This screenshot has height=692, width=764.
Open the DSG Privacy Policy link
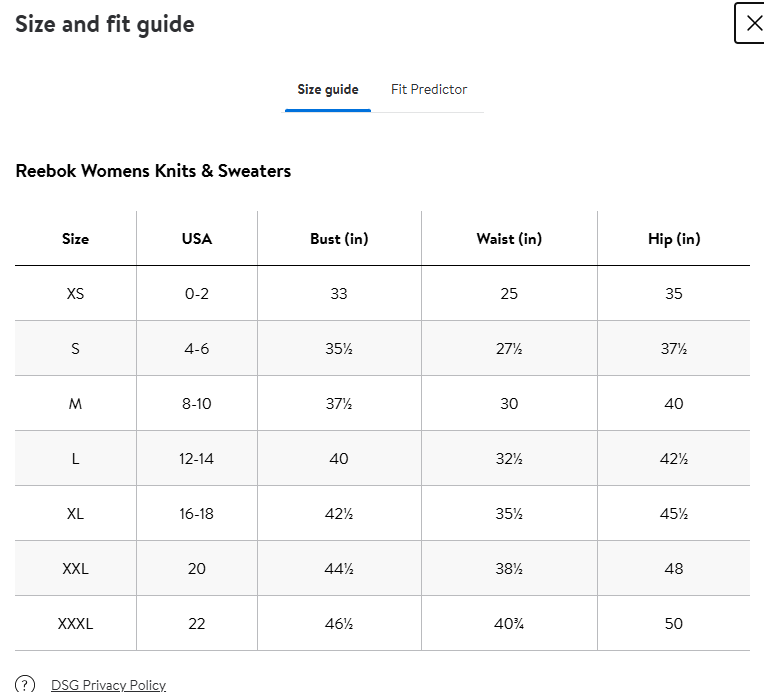point(108,685)
